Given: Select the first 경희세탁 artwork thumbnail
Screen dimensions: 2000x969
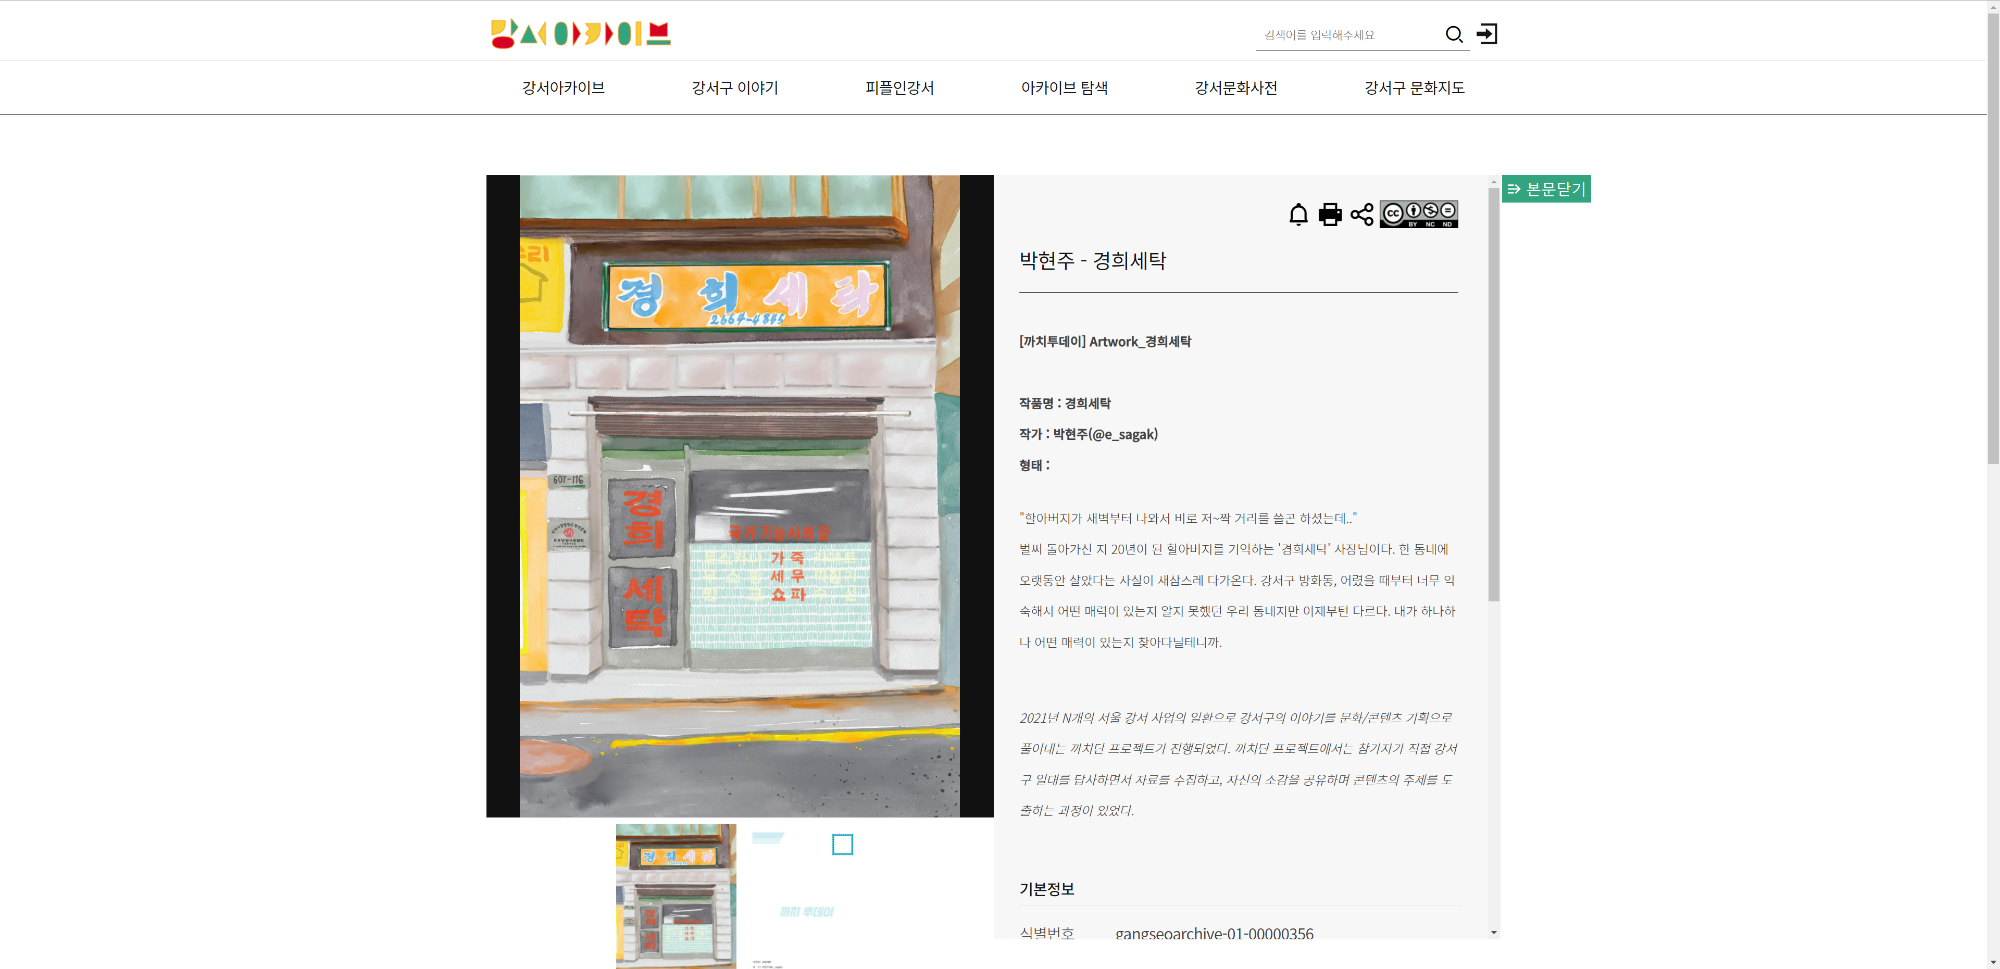Looking at the screenshot, I should (x=676, y=895).
